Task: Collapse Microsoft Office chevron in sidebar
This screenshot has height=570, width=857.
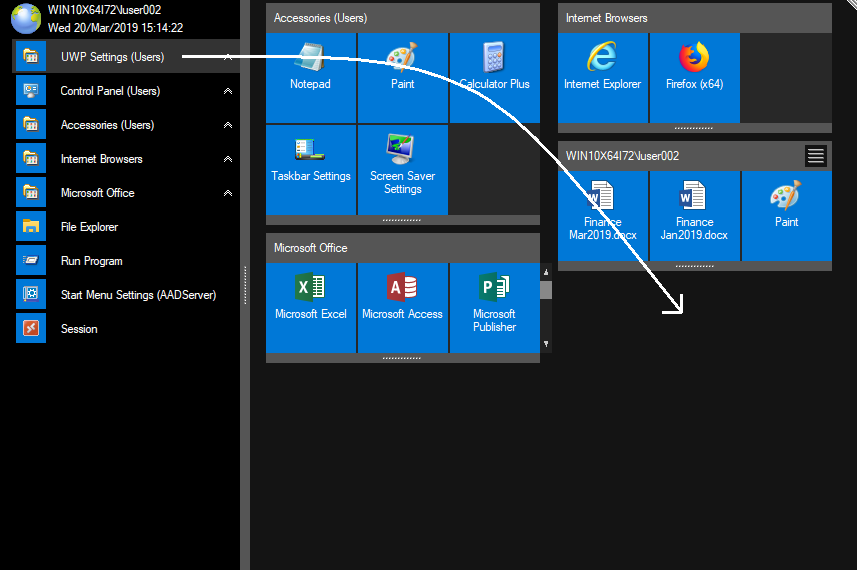Action: click(228, 193)
